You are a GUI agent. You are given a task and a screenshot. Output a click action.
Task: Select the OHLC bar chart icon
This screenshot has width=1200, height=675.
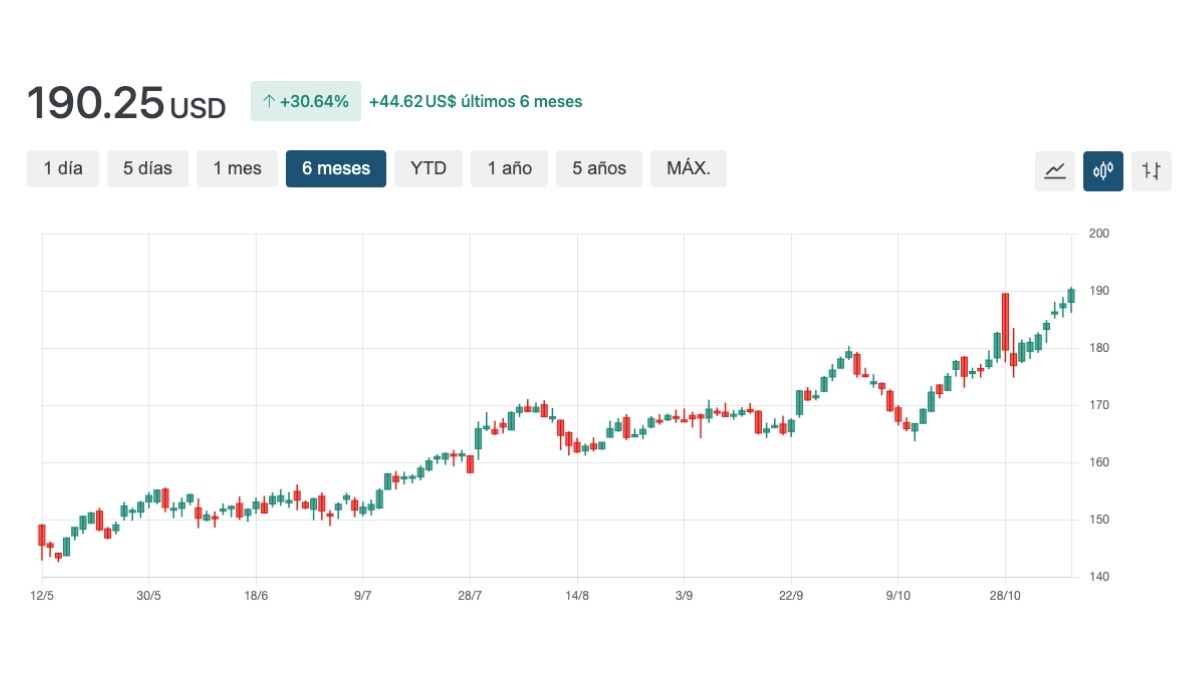(1151, 171)
